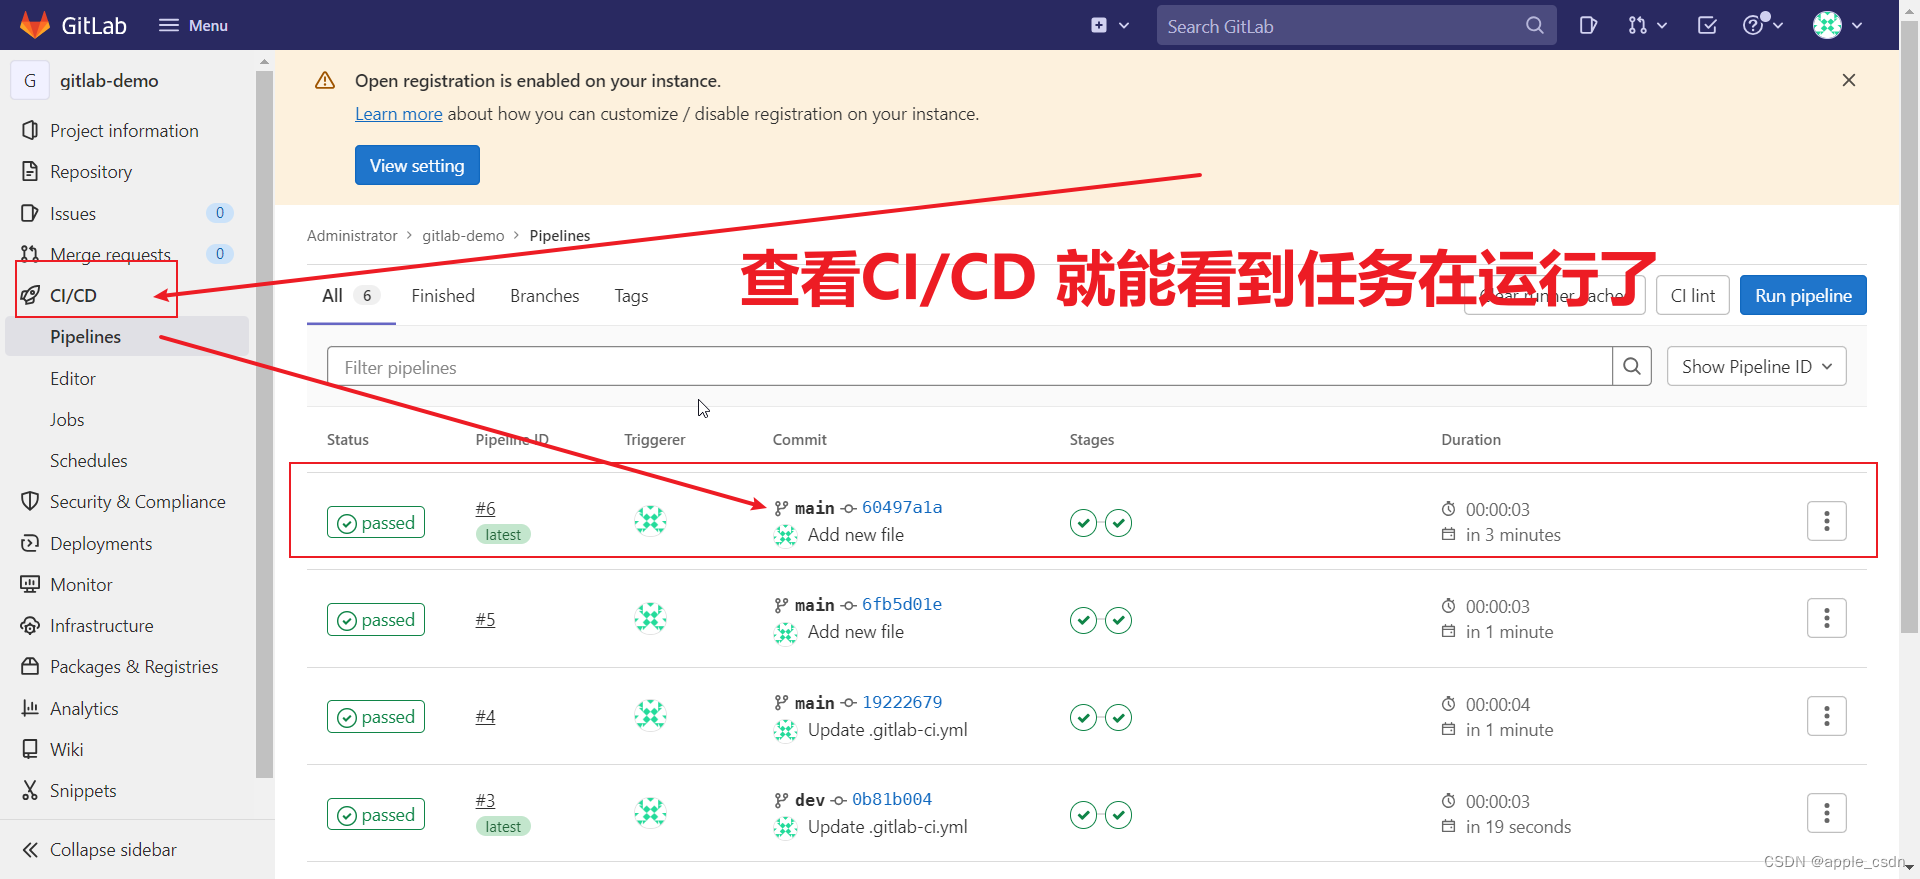
Task: Click the Run pipeline button
Action: tap(1803, 295)
